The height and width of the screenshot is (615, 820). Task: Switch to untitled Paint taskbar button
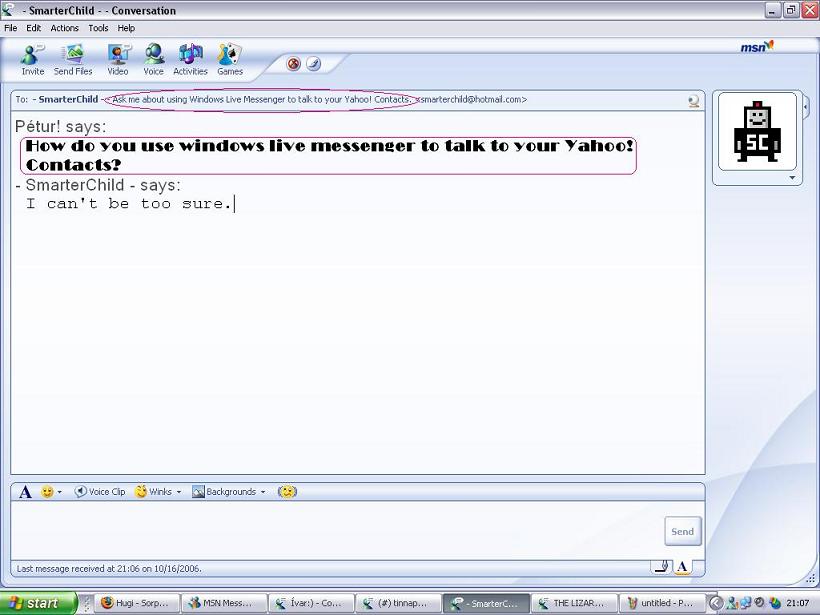click(x=661, y=603)
